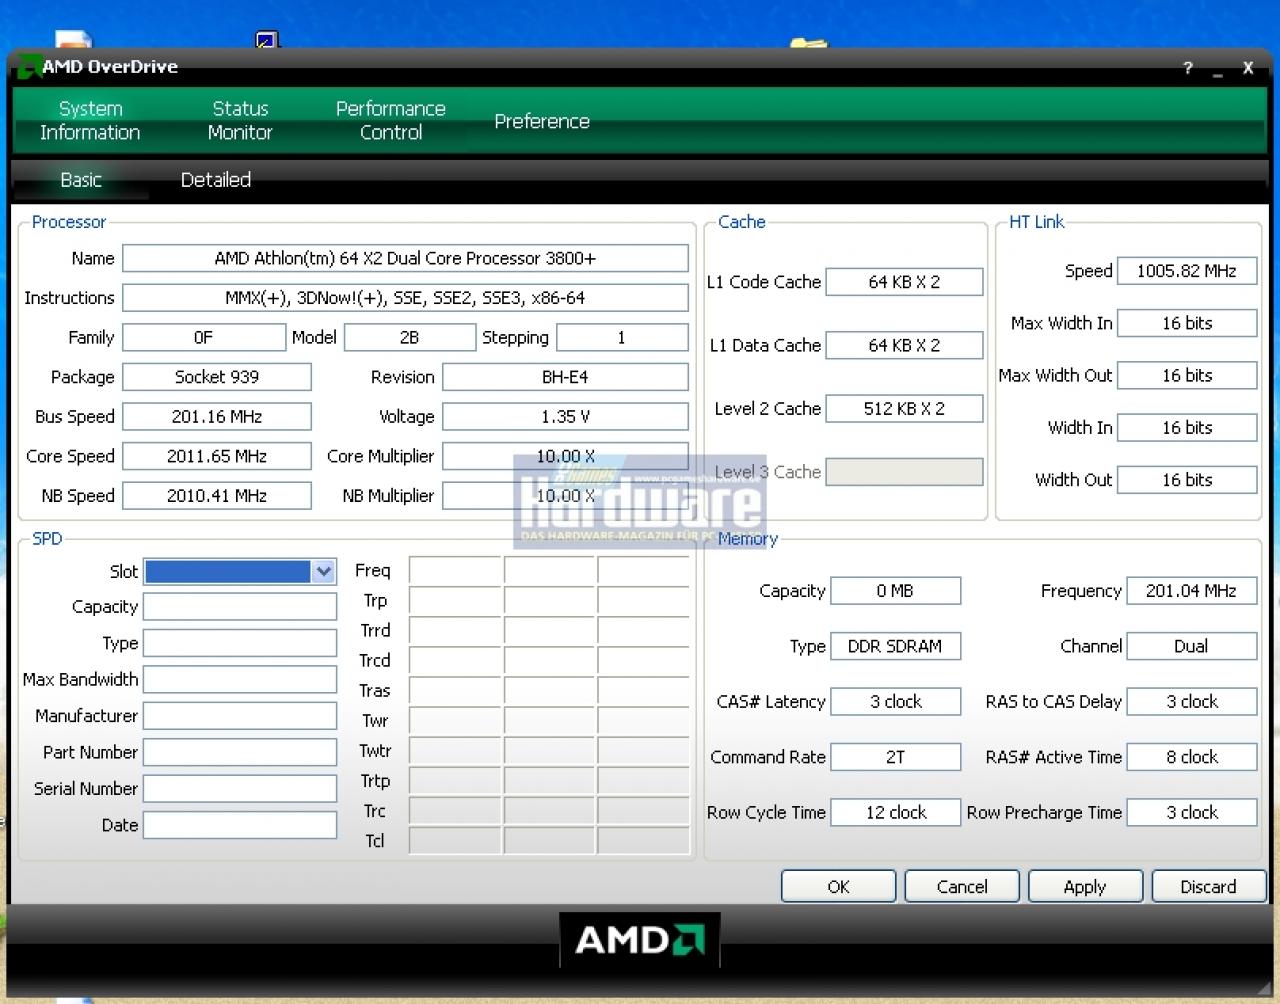Click the CAS# Latency value
Viewport: 1280px width, 1004px height.
click(x=895, y=702)
